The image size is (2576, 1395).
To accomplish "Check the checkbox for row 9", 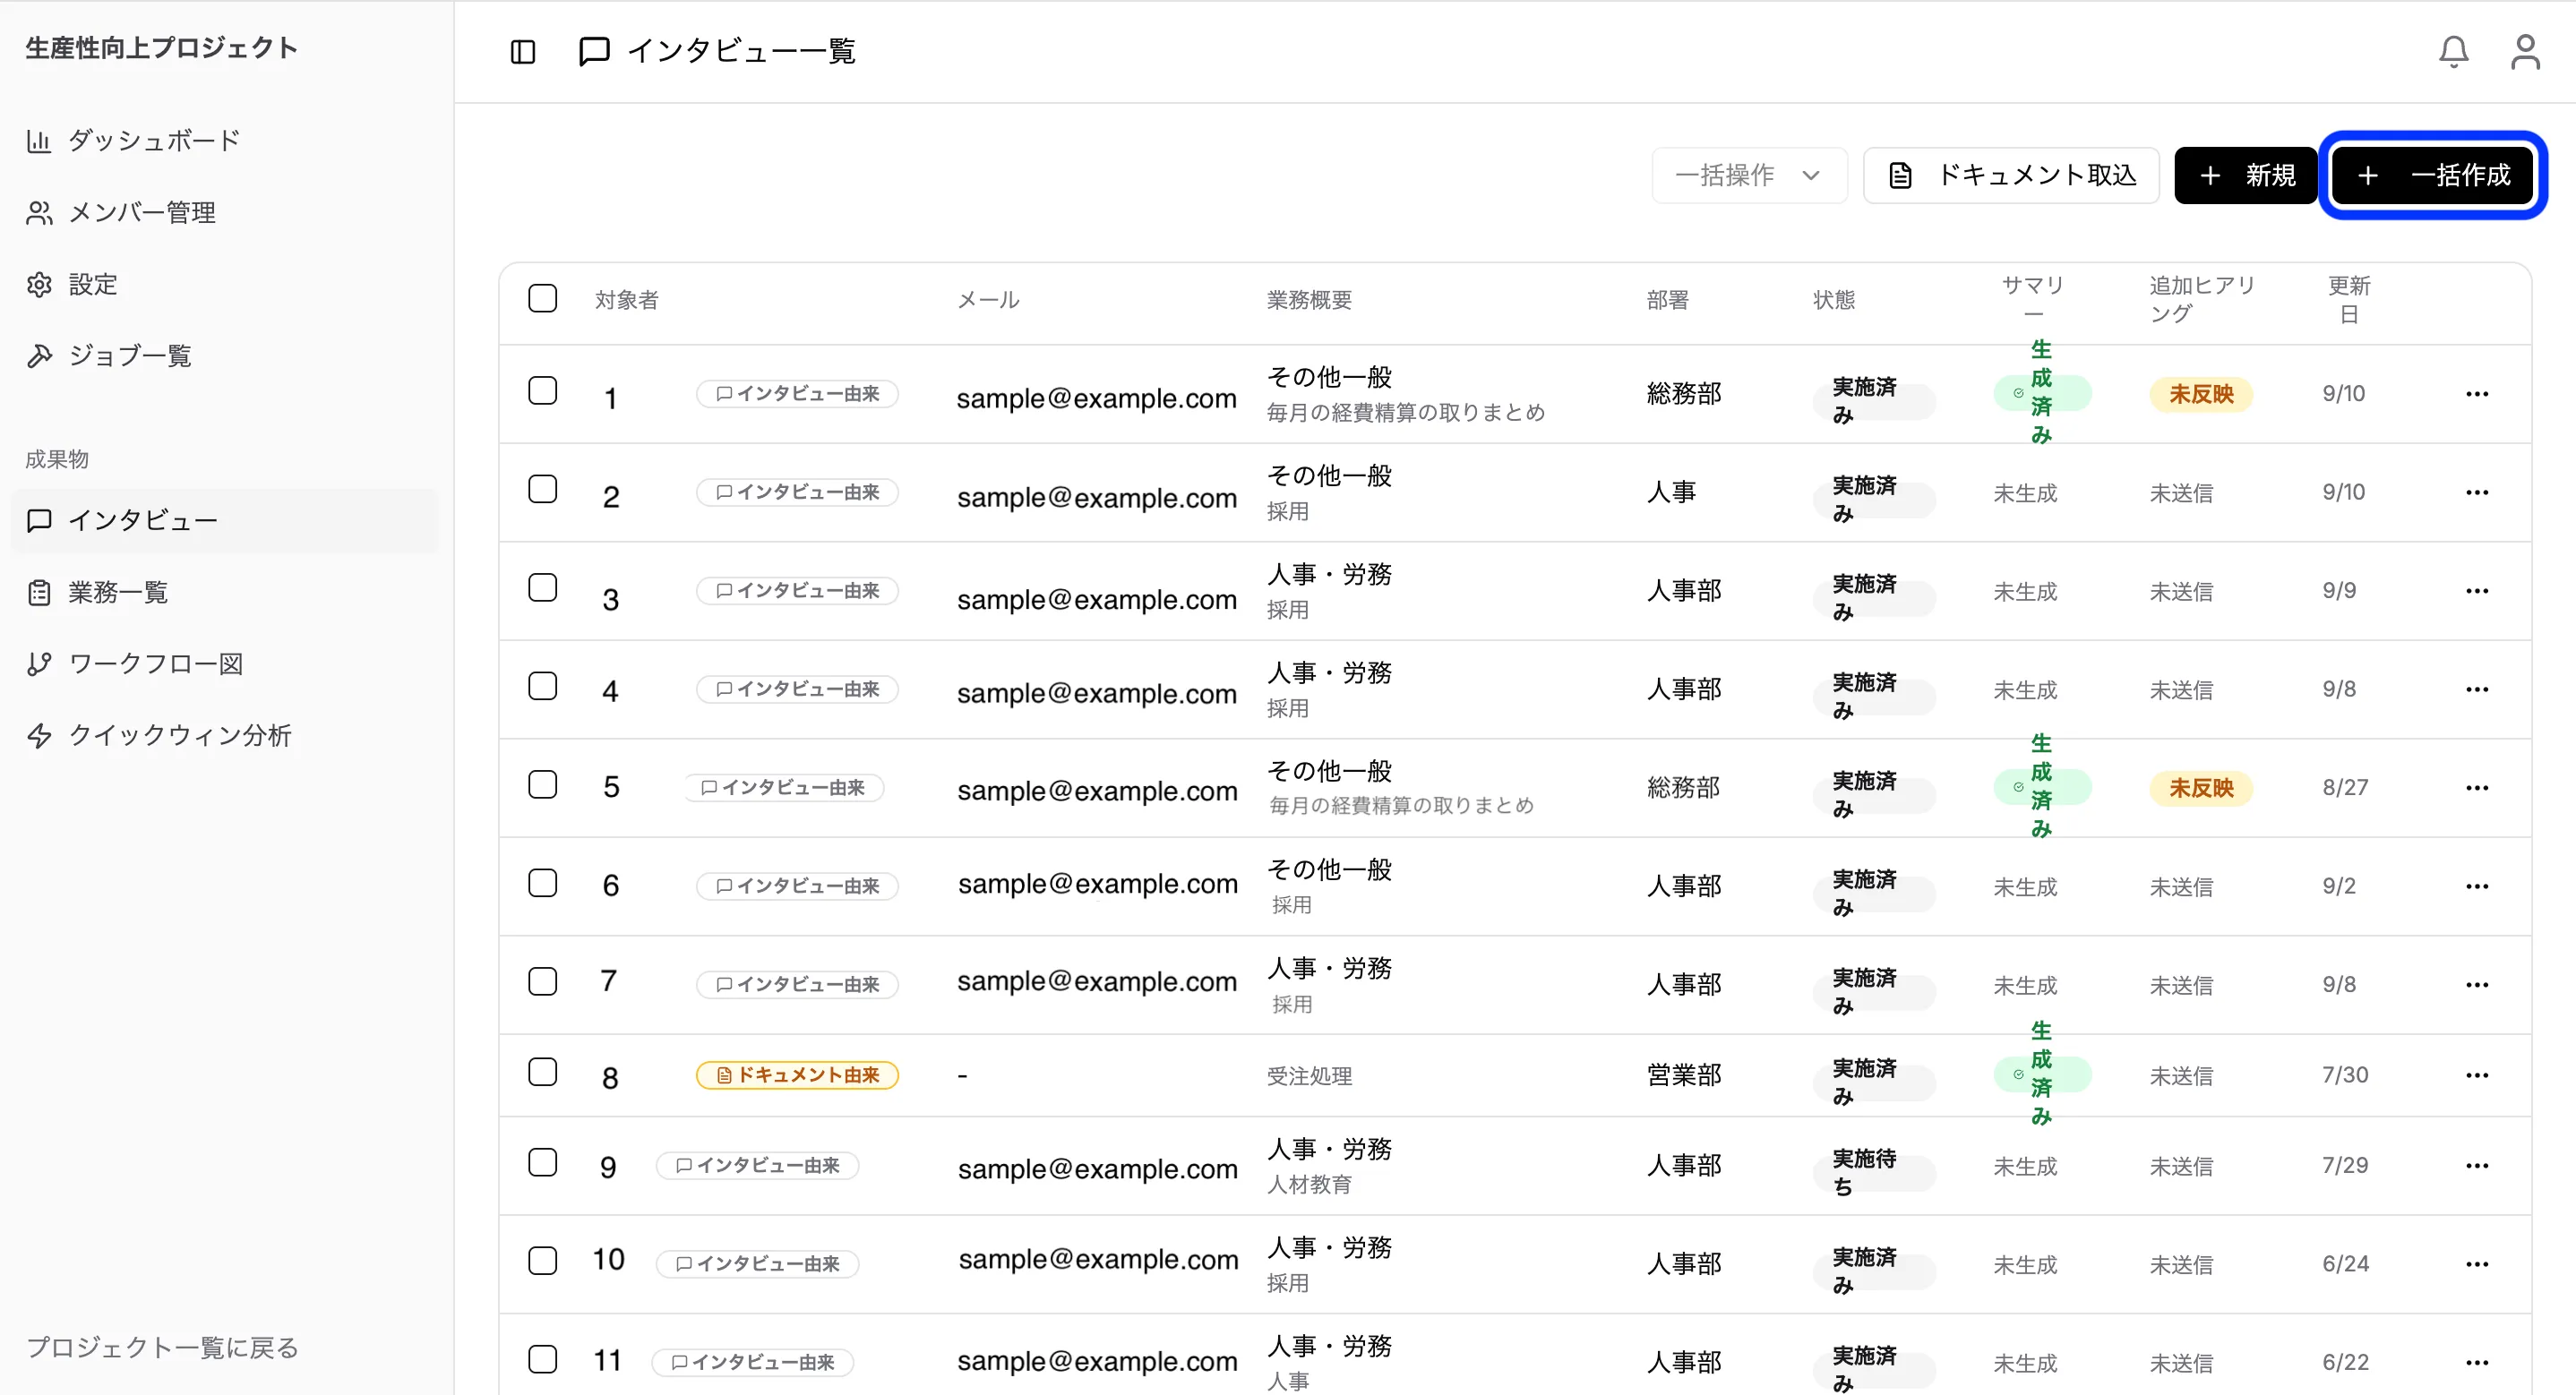I will (x=542, y=1162).
